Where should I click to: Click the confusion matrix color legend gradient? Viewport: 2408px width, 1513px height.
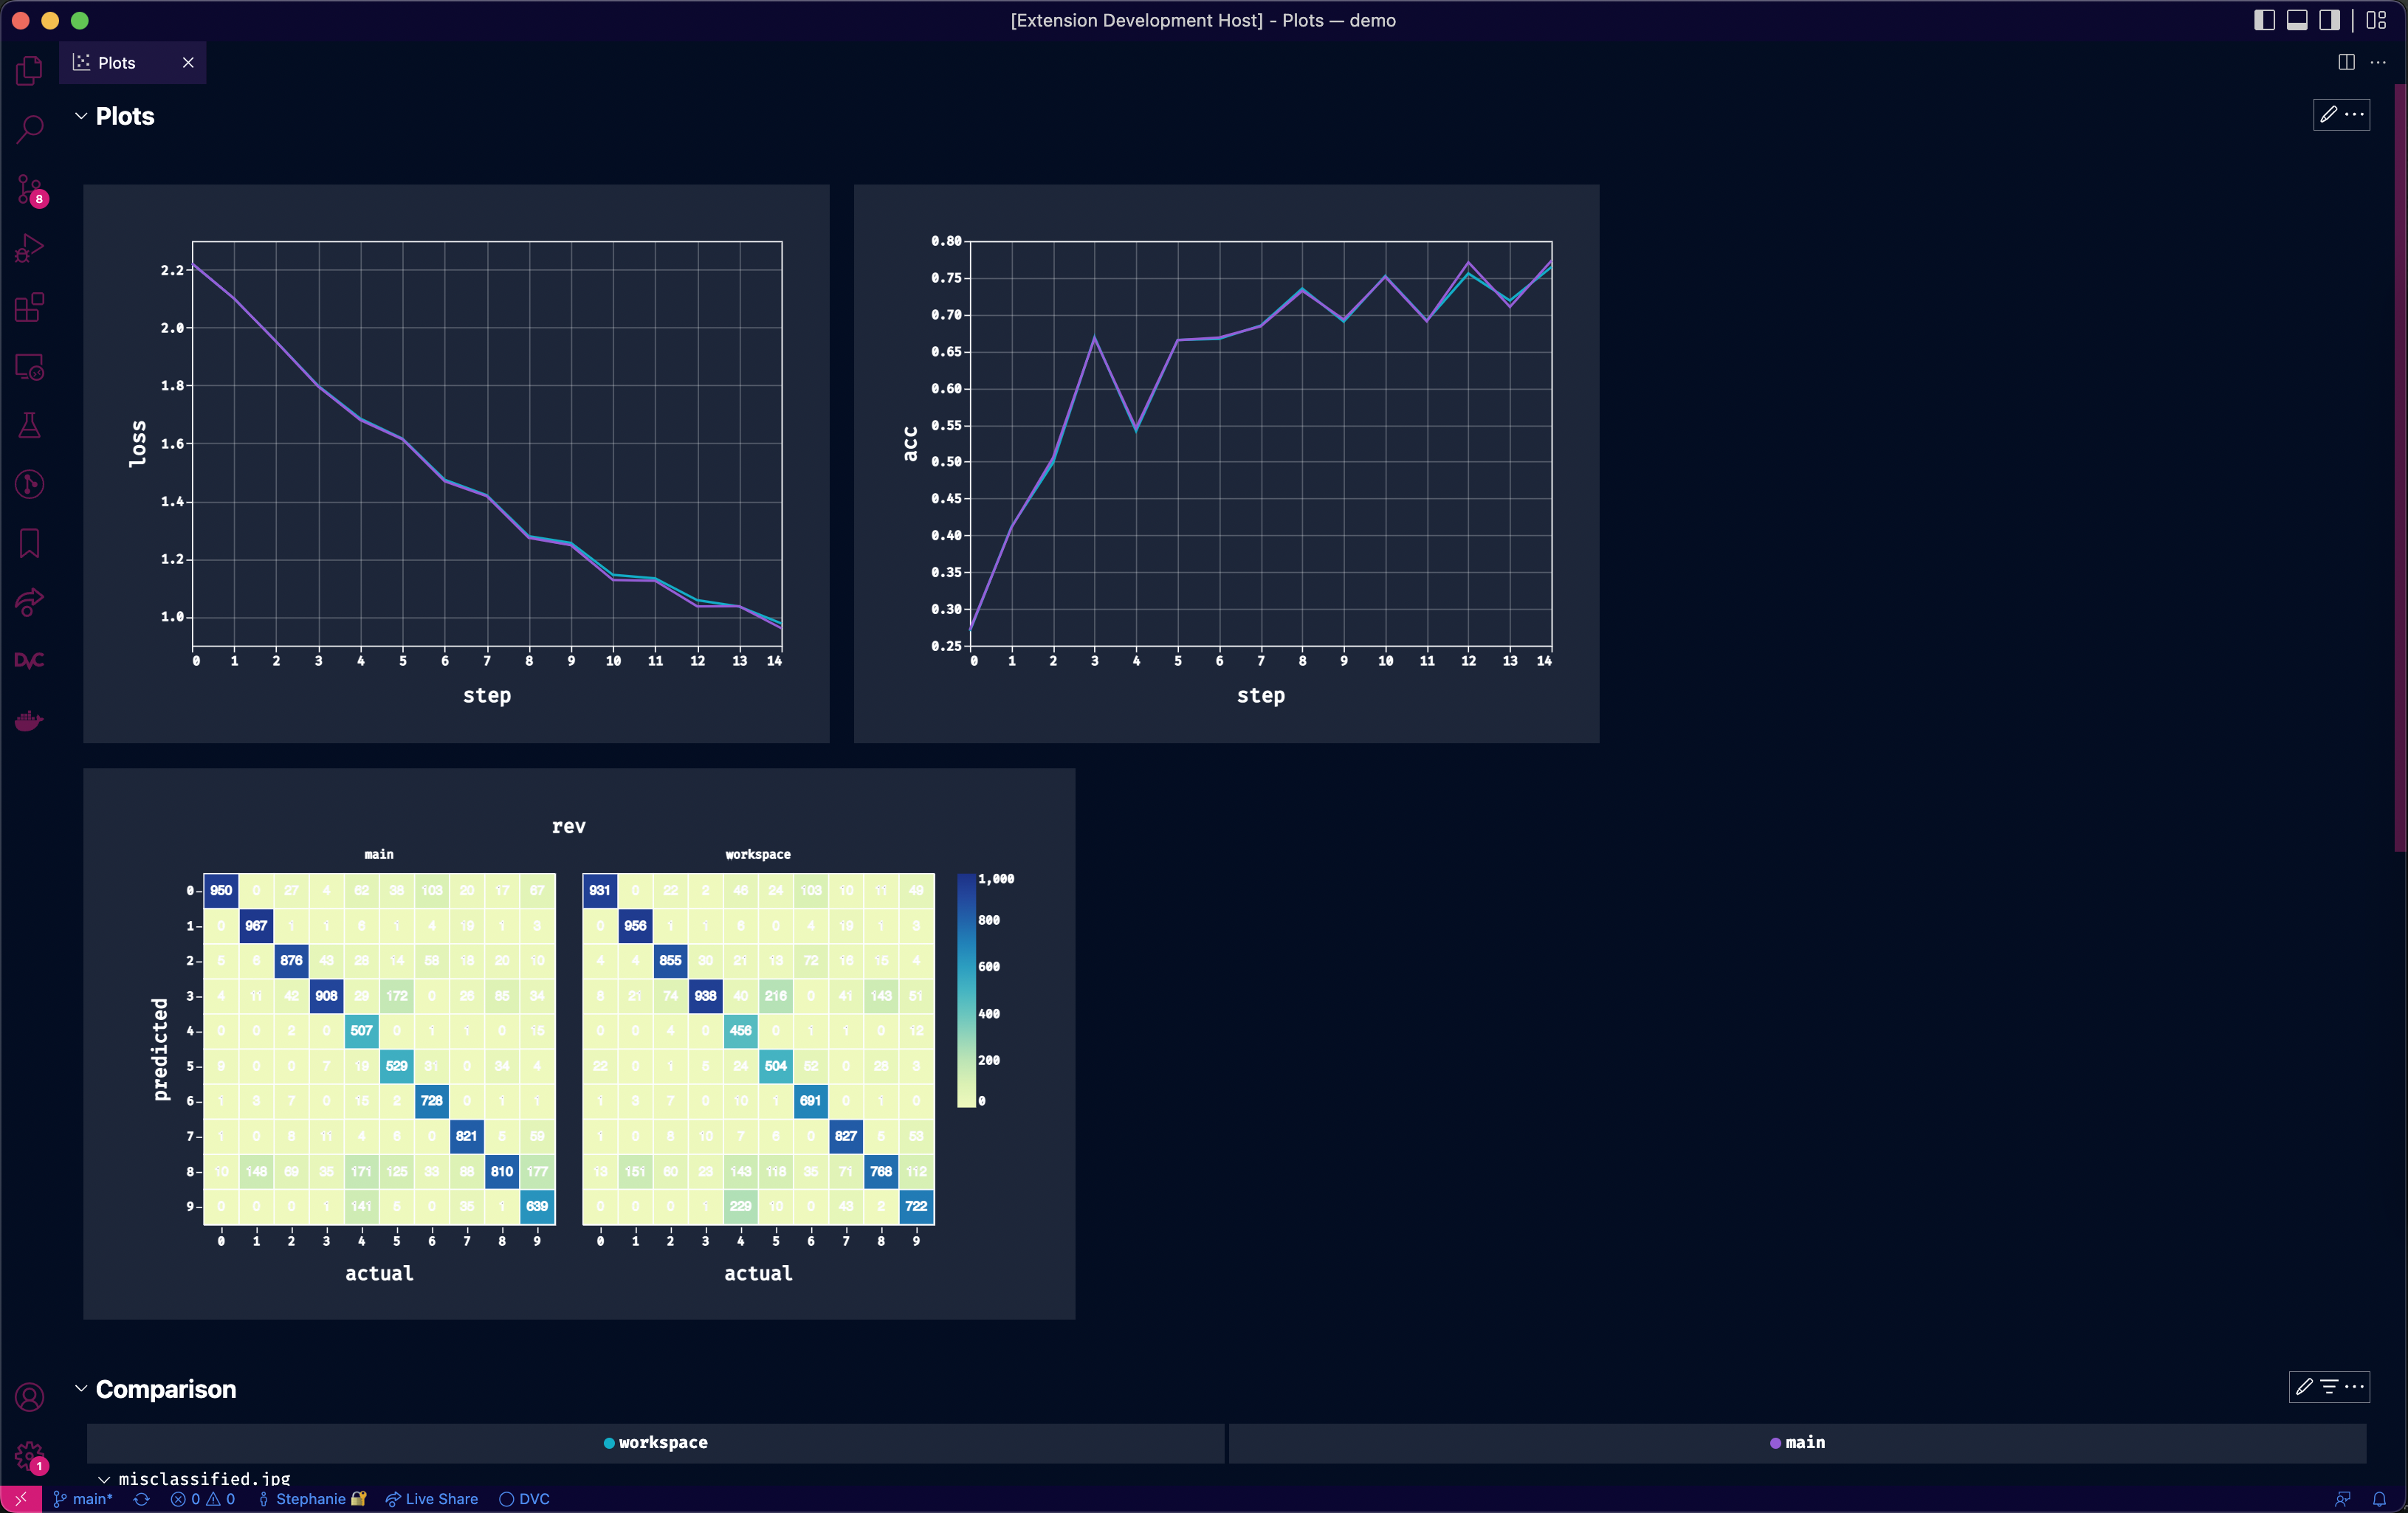point(966,990)
